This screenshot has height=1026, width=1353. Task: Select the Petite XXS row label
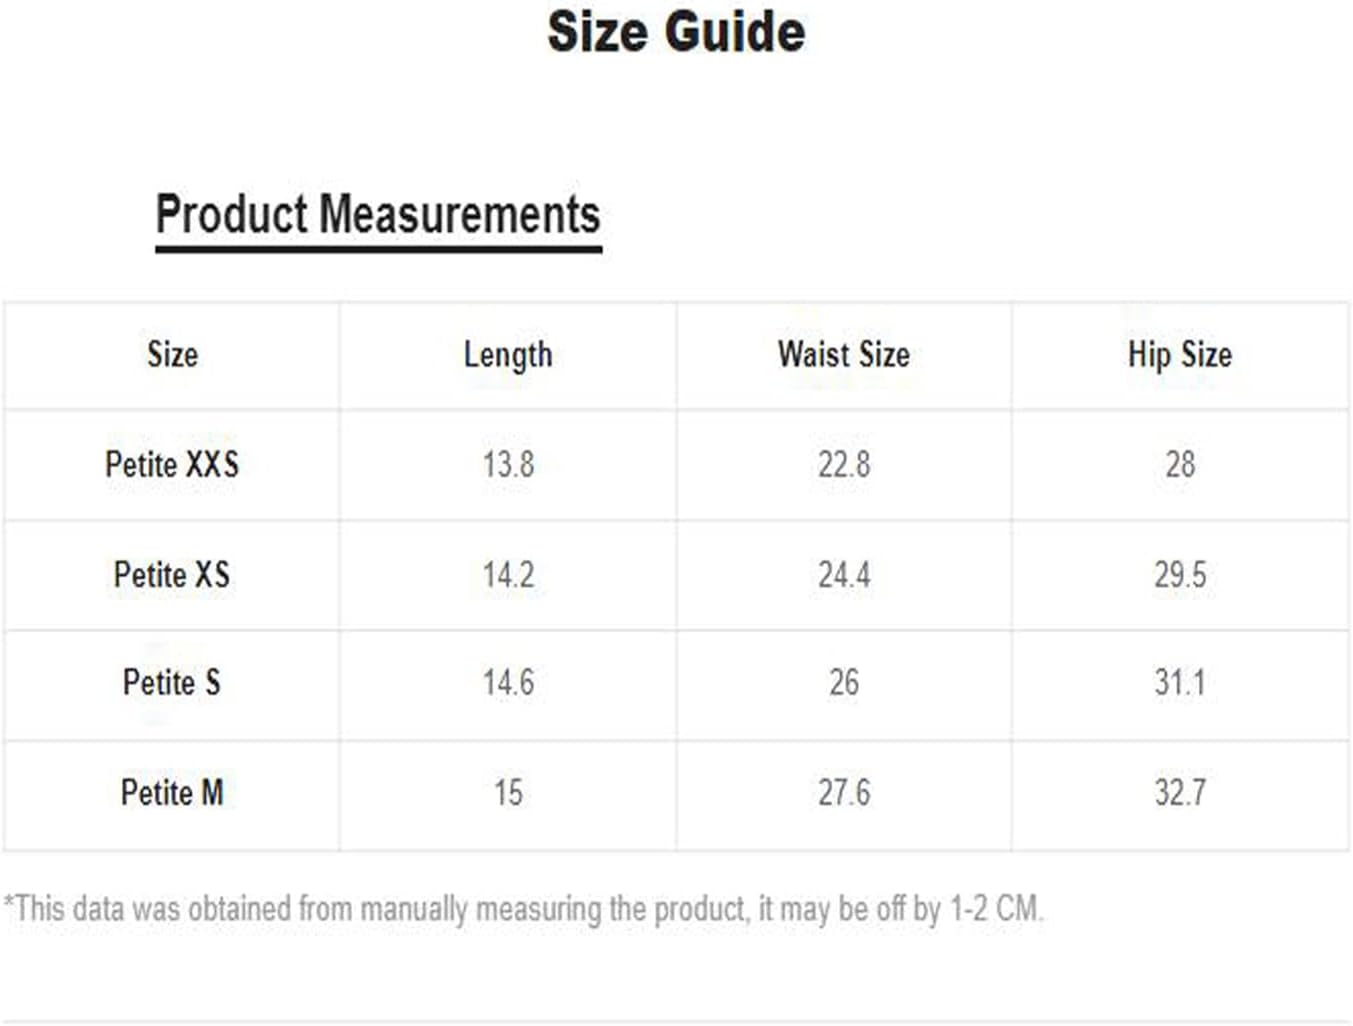coord(172,464)
